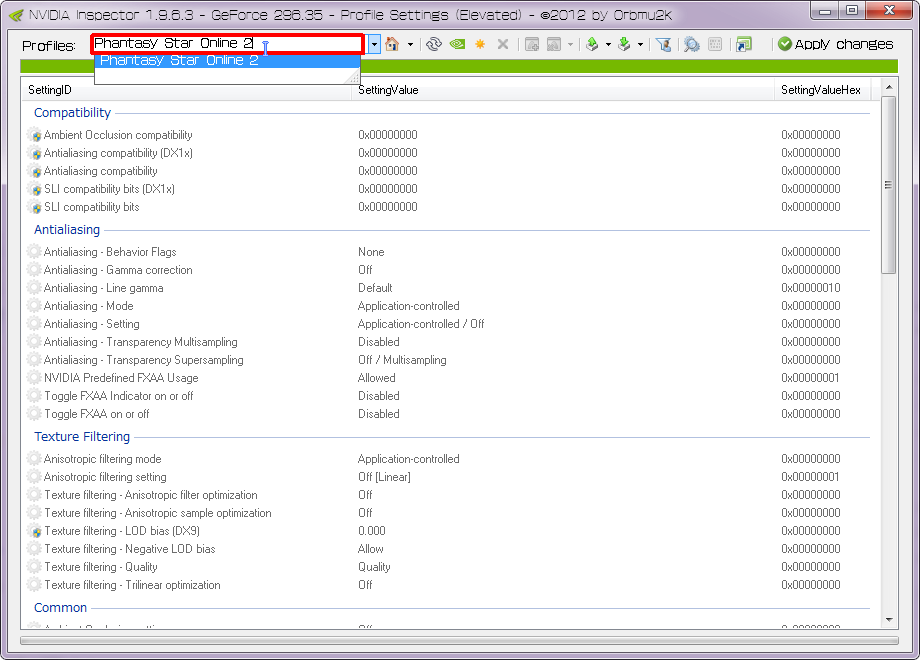Click gear icon beside Antialiasing - Setting
This screenshot has height=660, width=920.
pyautogui.click(x=35, y=324)
